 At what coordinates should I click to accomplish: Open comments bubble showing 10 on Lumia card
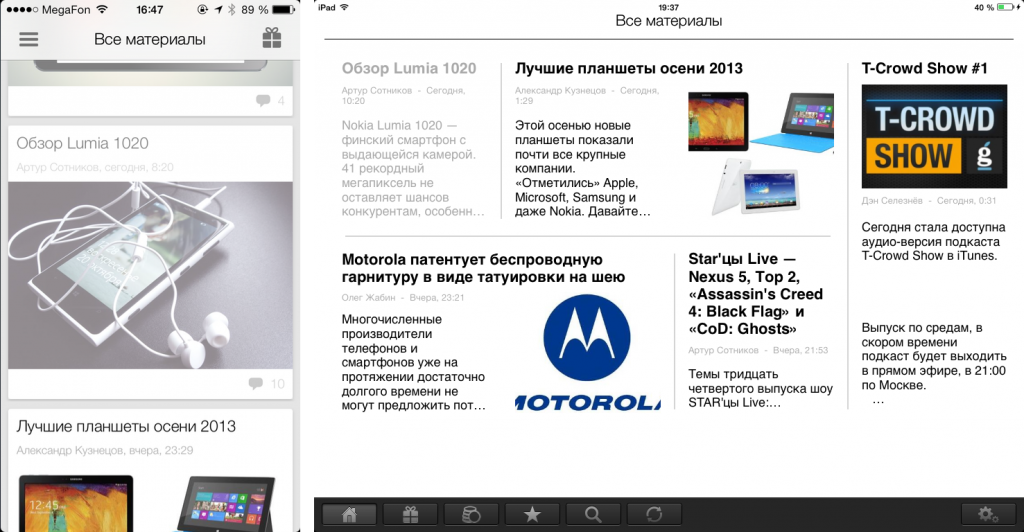[266, 384]
